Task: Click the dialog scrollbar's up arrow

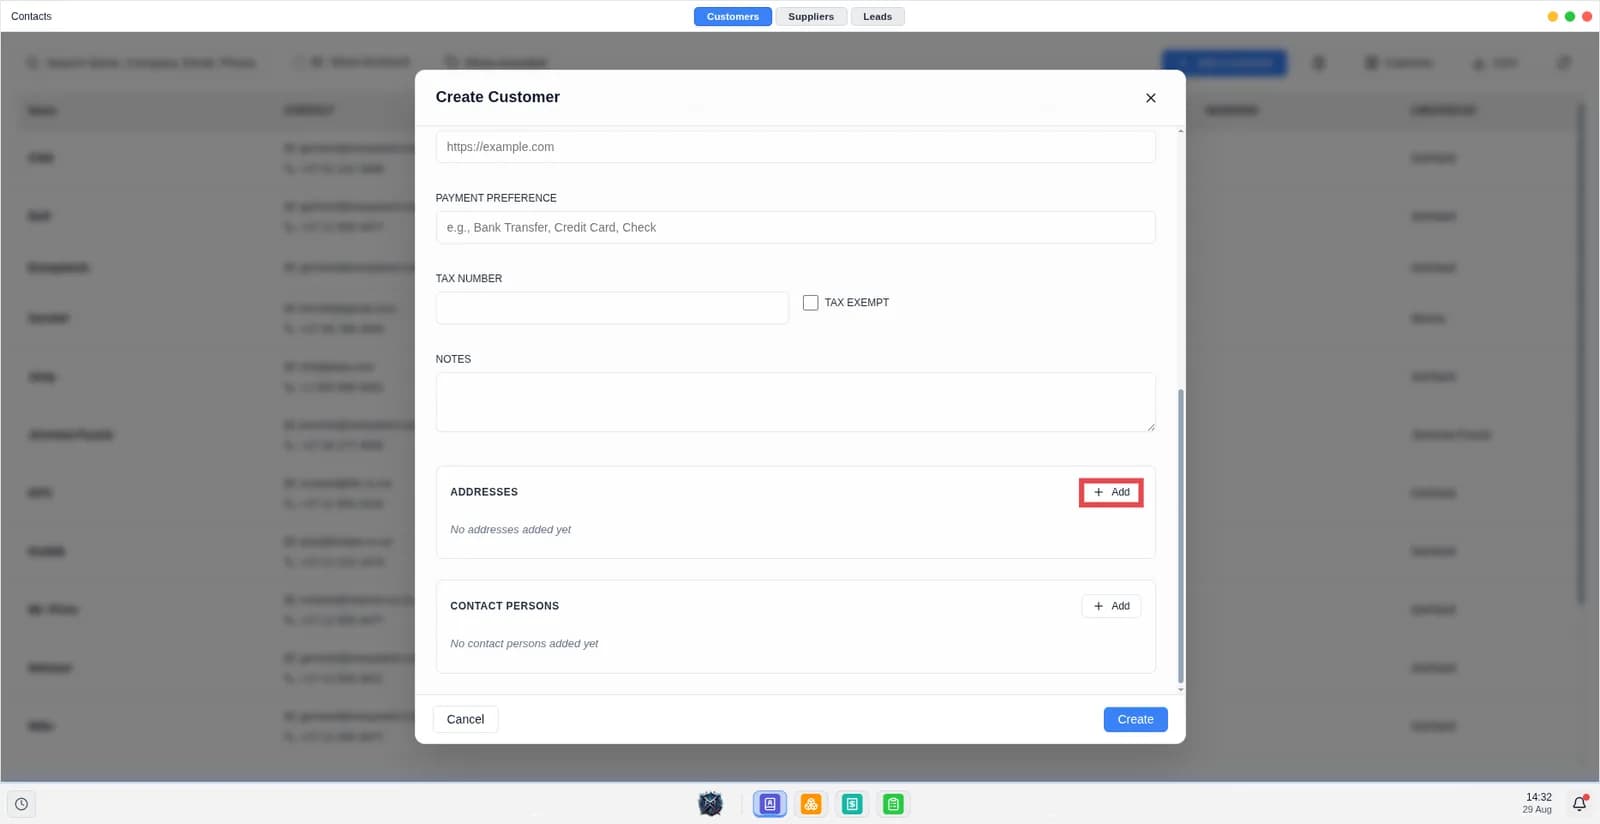Action: pos(1180,131)
